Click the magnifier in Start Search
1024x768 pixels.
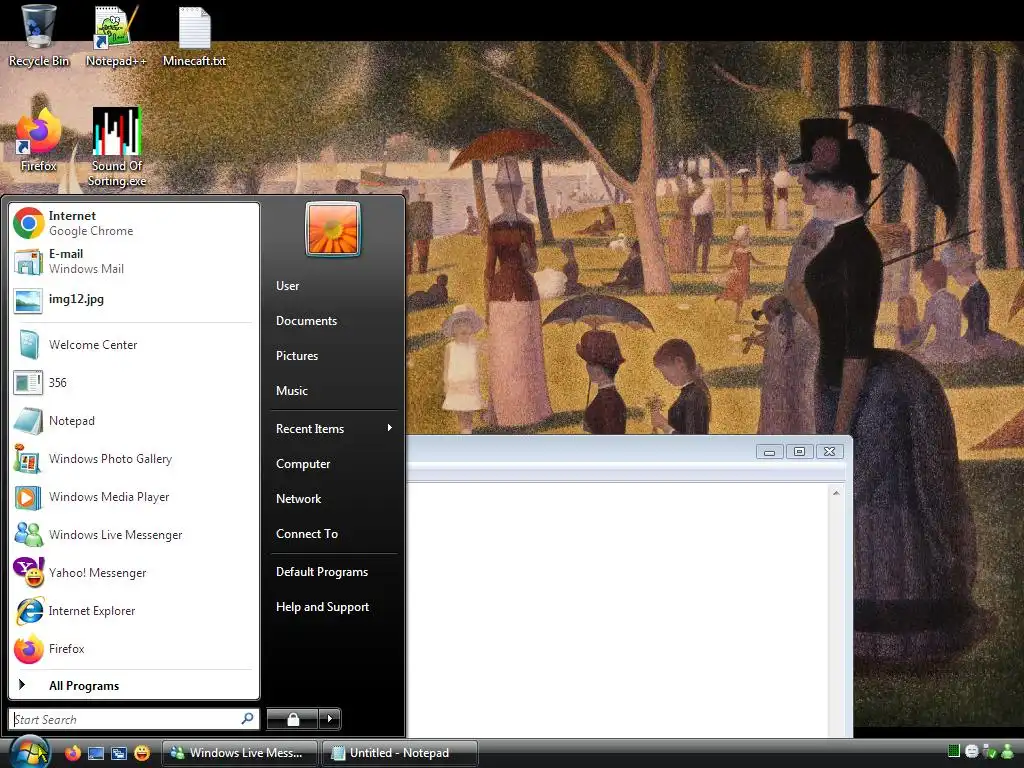coord(248,718)
